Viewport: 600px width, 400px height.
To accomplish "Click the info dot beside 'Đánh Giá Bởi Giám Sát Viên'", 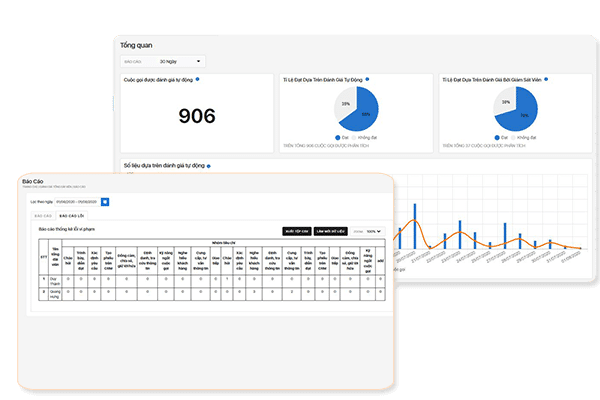I will click(x=546, y=79).
